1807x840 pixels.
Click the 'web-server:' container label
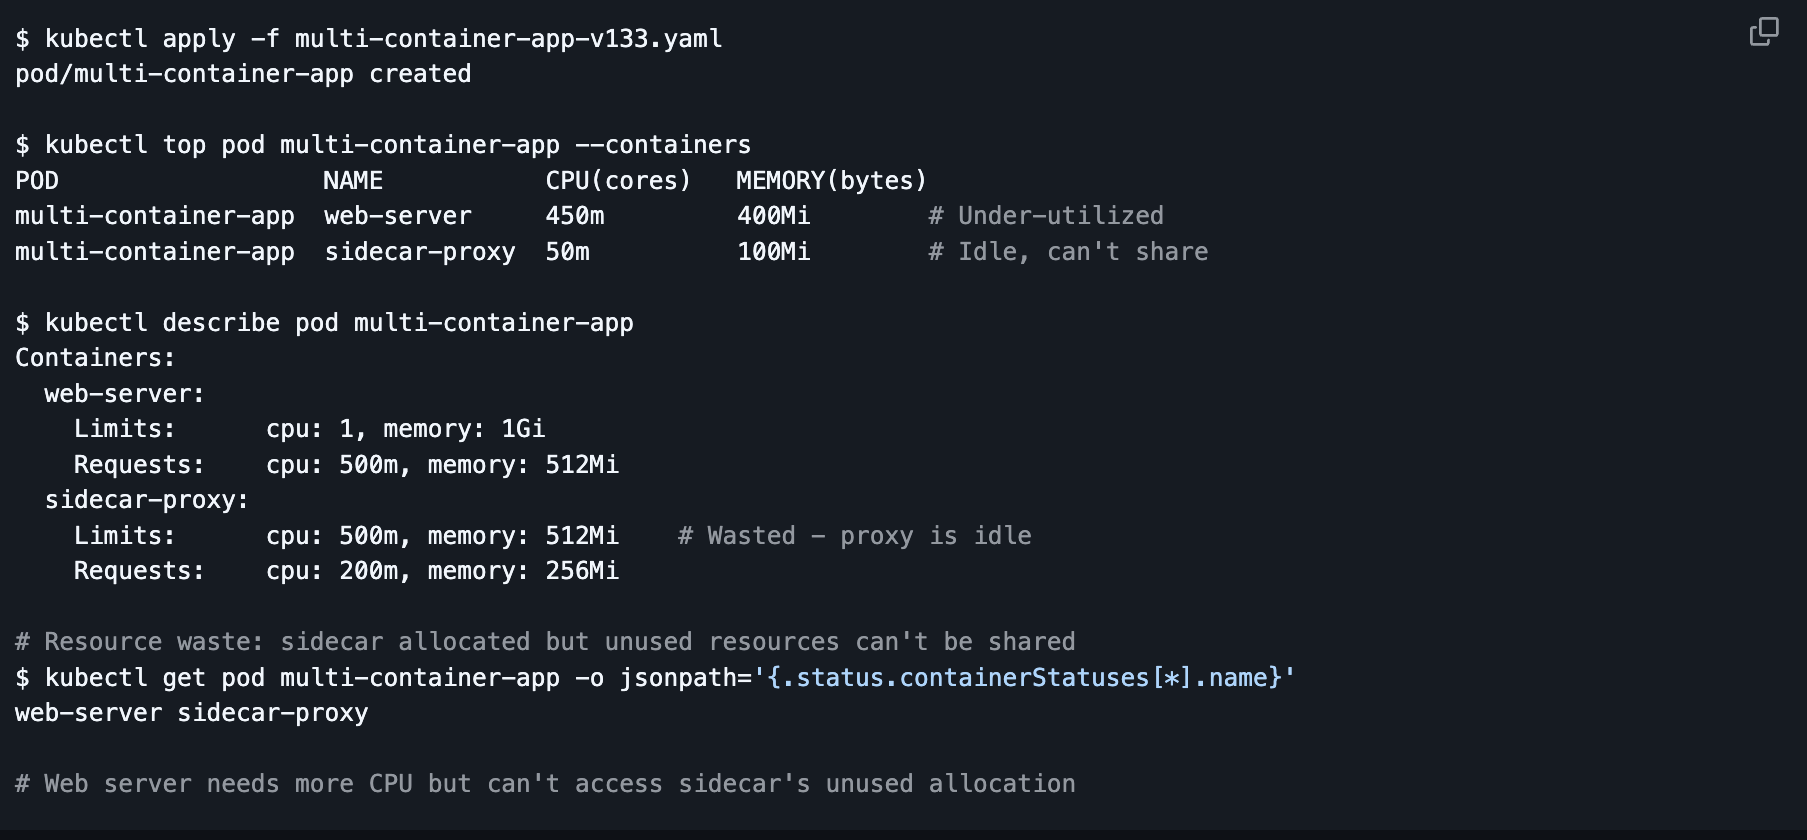tap(124, 394)
